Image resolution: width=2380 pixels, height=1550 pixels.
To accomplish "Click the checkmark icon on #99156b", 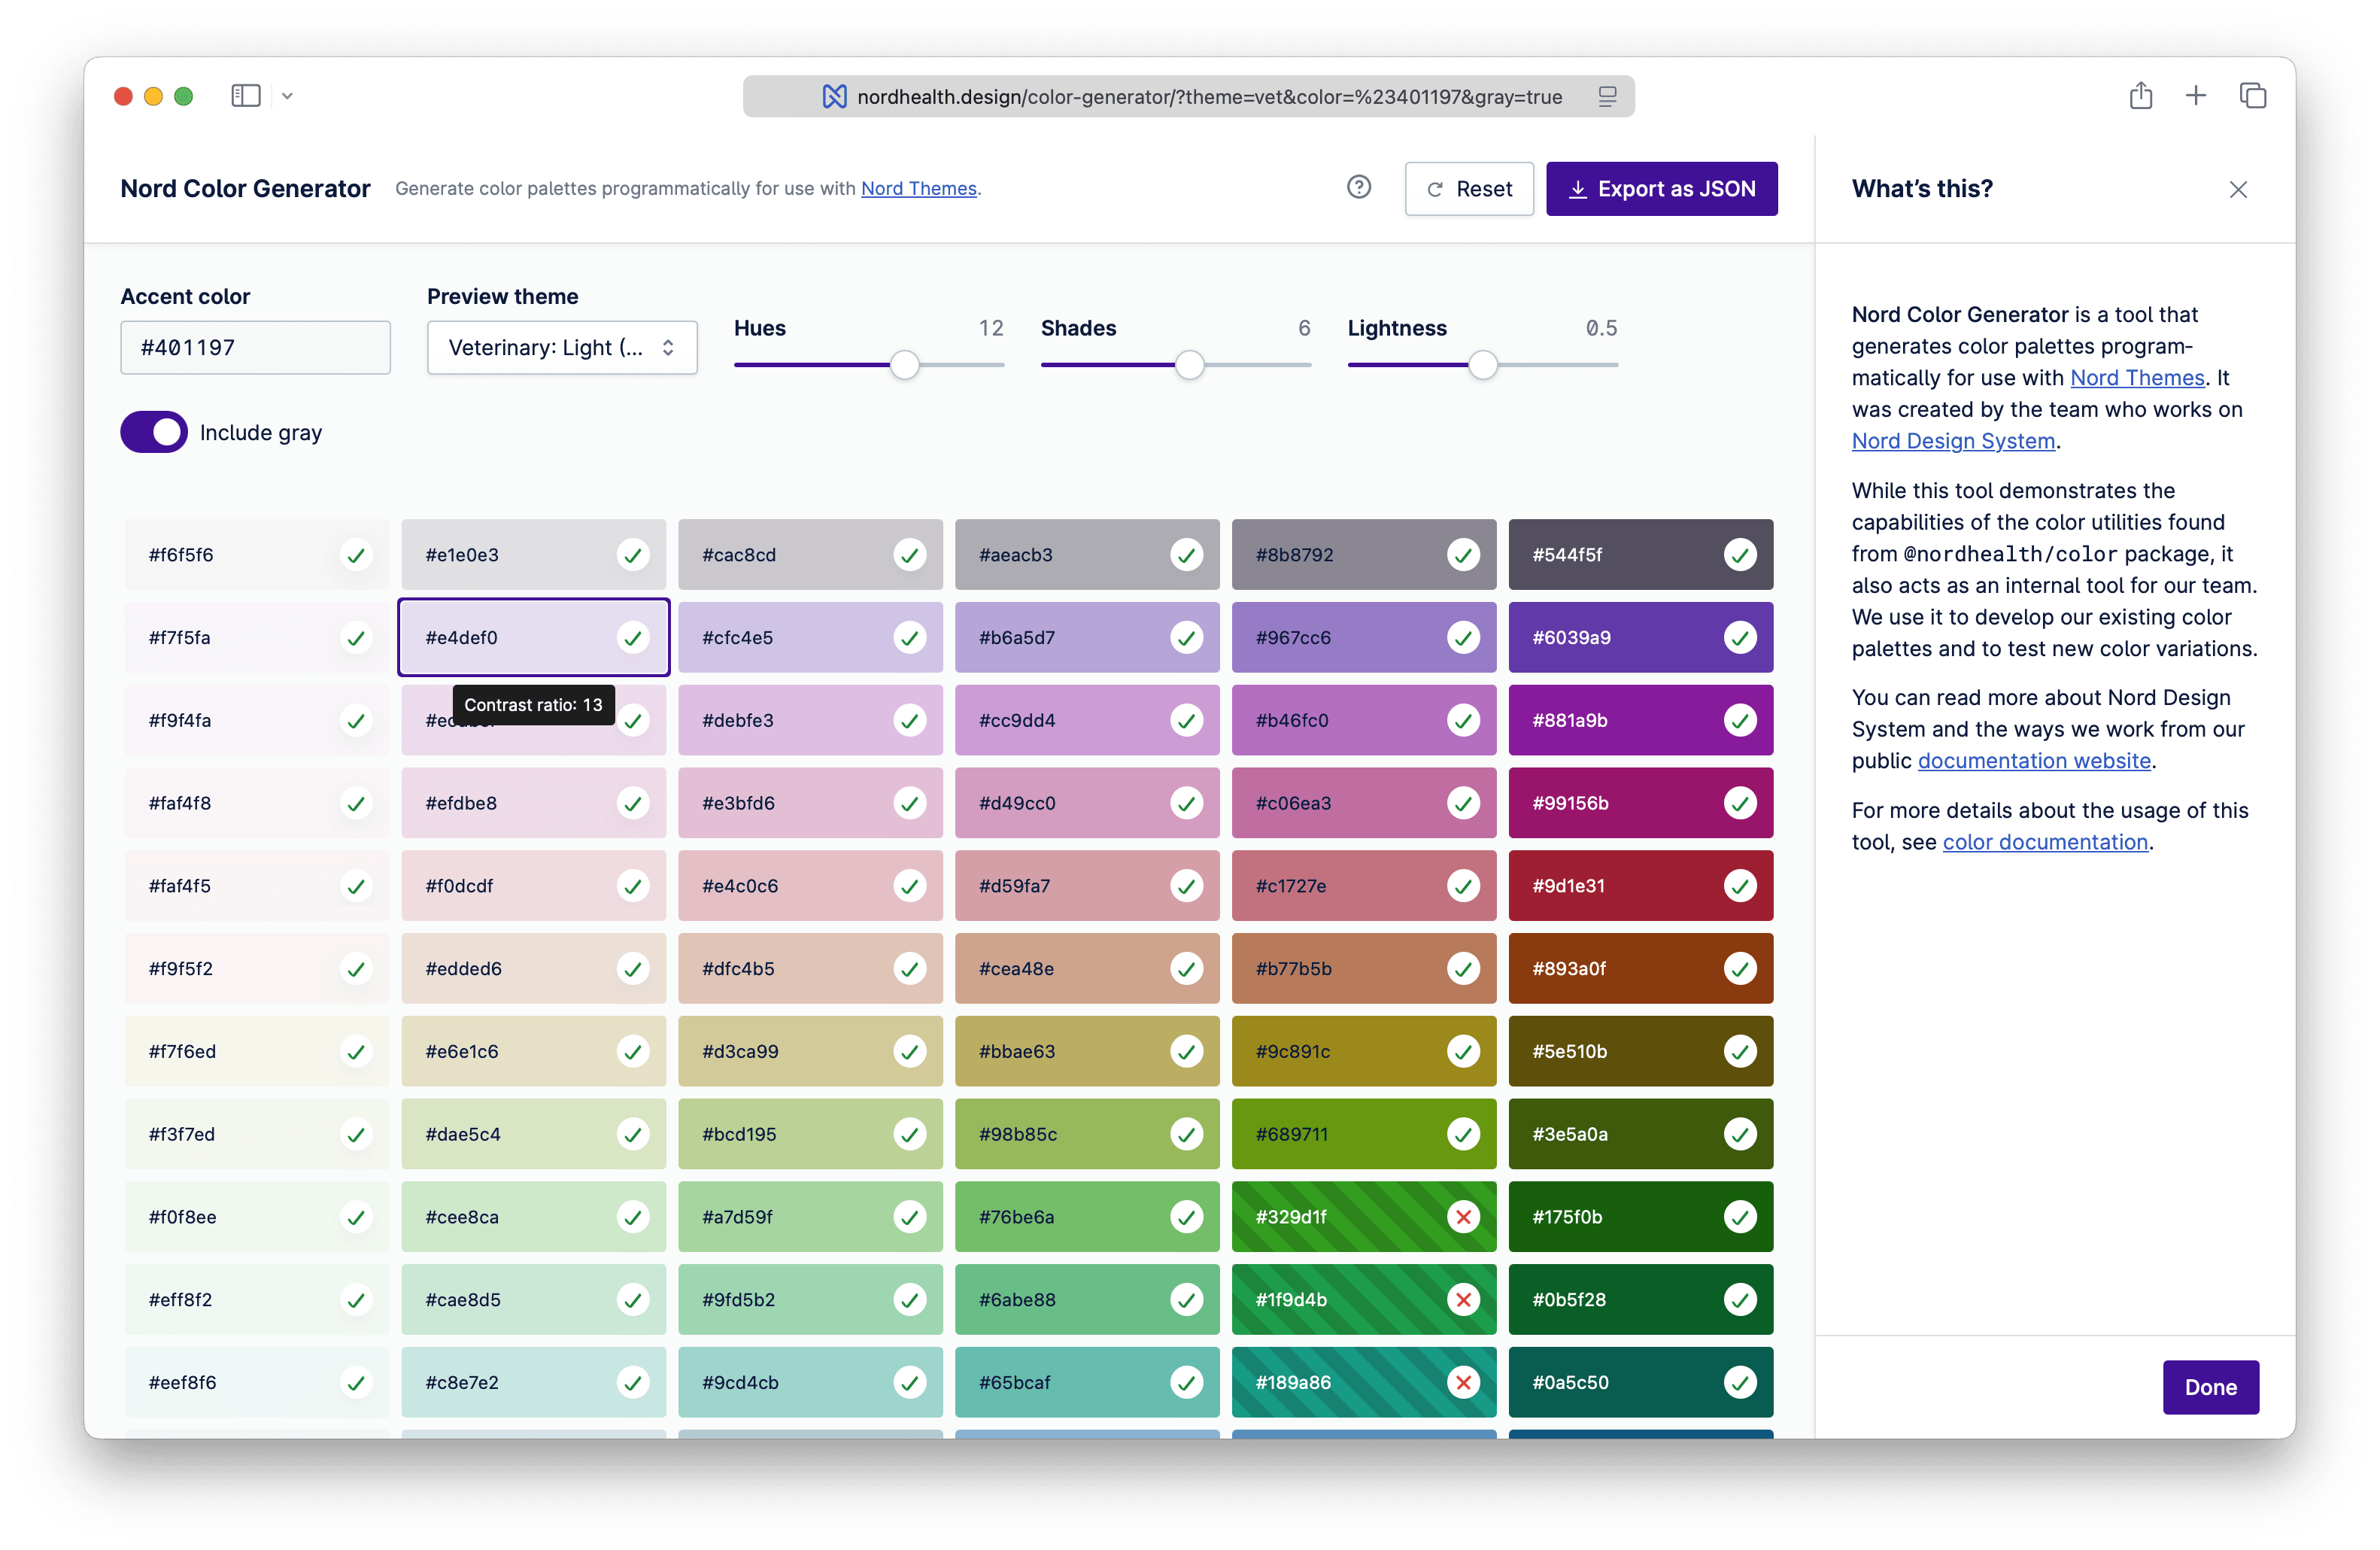I will [x=1740, y=803].
